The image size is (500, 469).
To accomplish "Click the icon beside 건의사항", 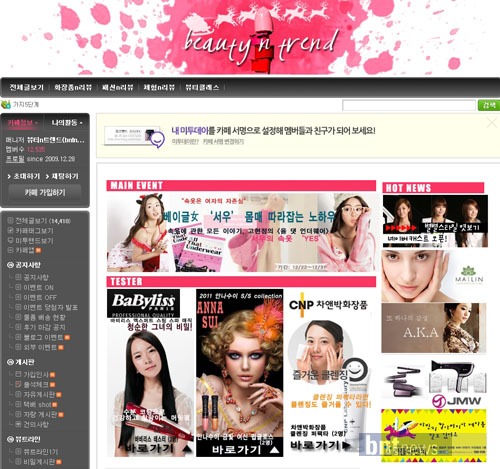I will 18,424.
